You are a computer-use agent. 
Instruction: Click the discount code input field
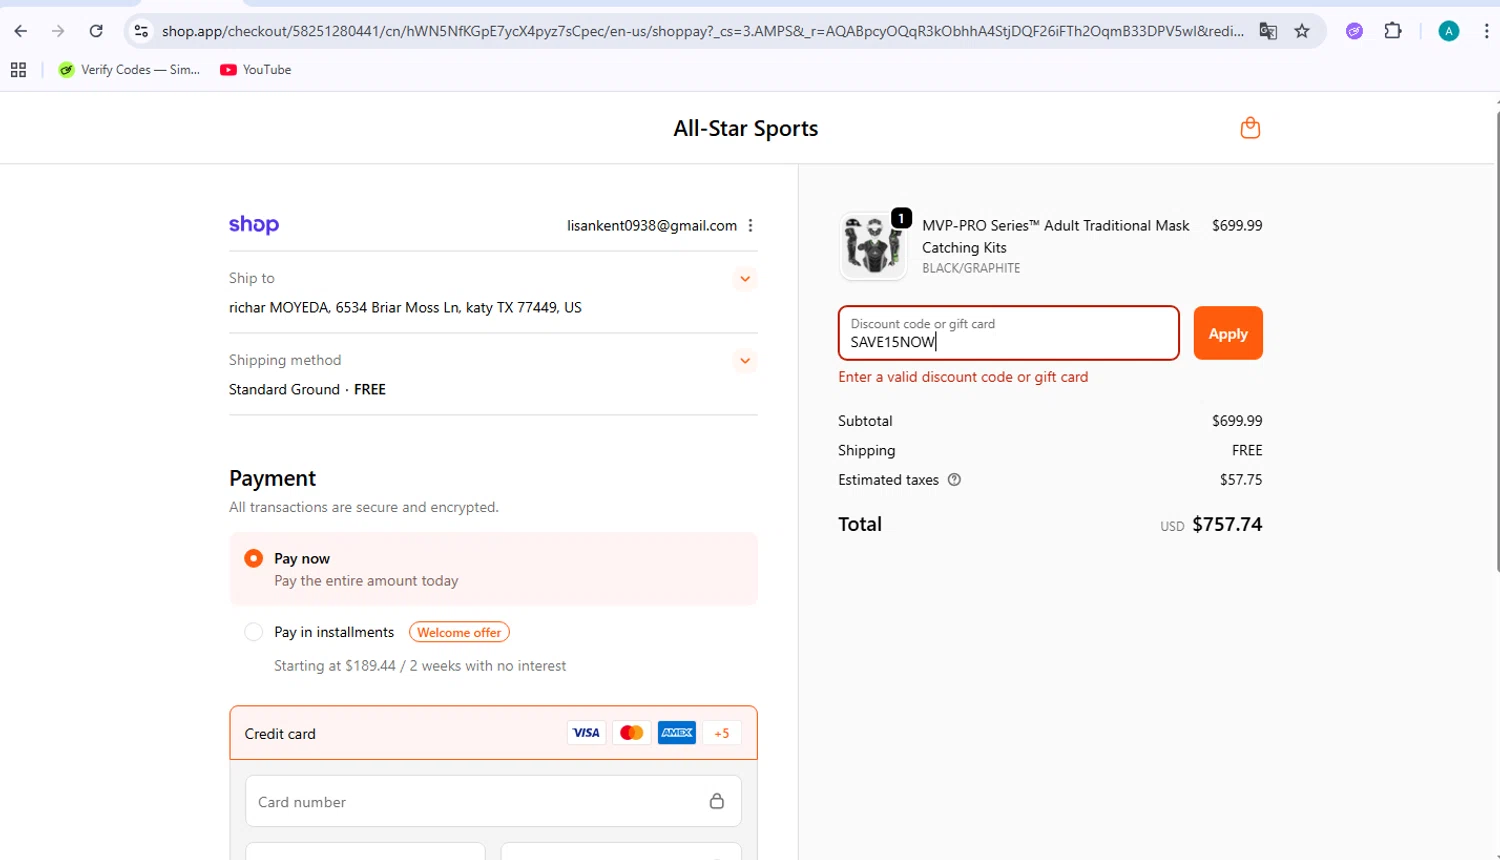coord(1008,333)
